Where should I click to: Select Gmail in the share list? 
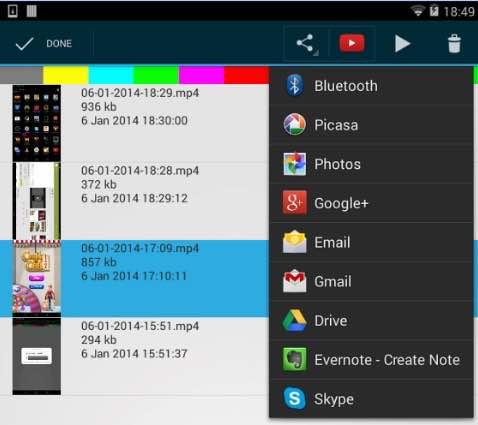tap(371, 281)
